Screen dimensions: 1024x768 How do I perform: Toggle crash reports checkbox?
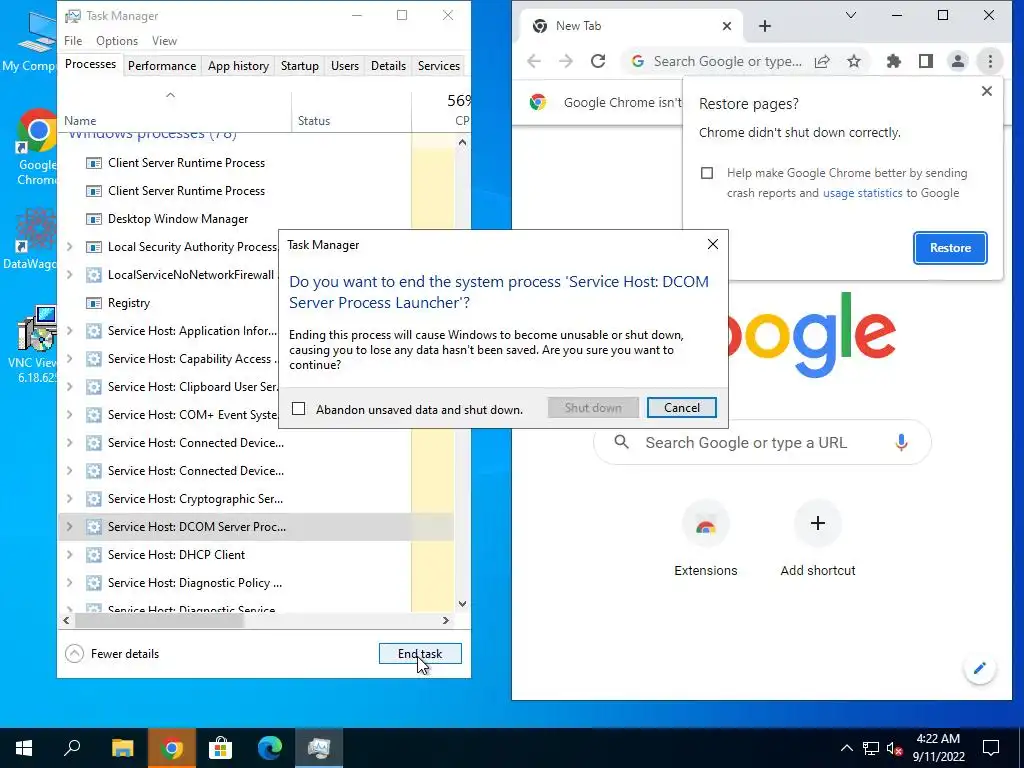pyautogui.click(x=707, y=173)
